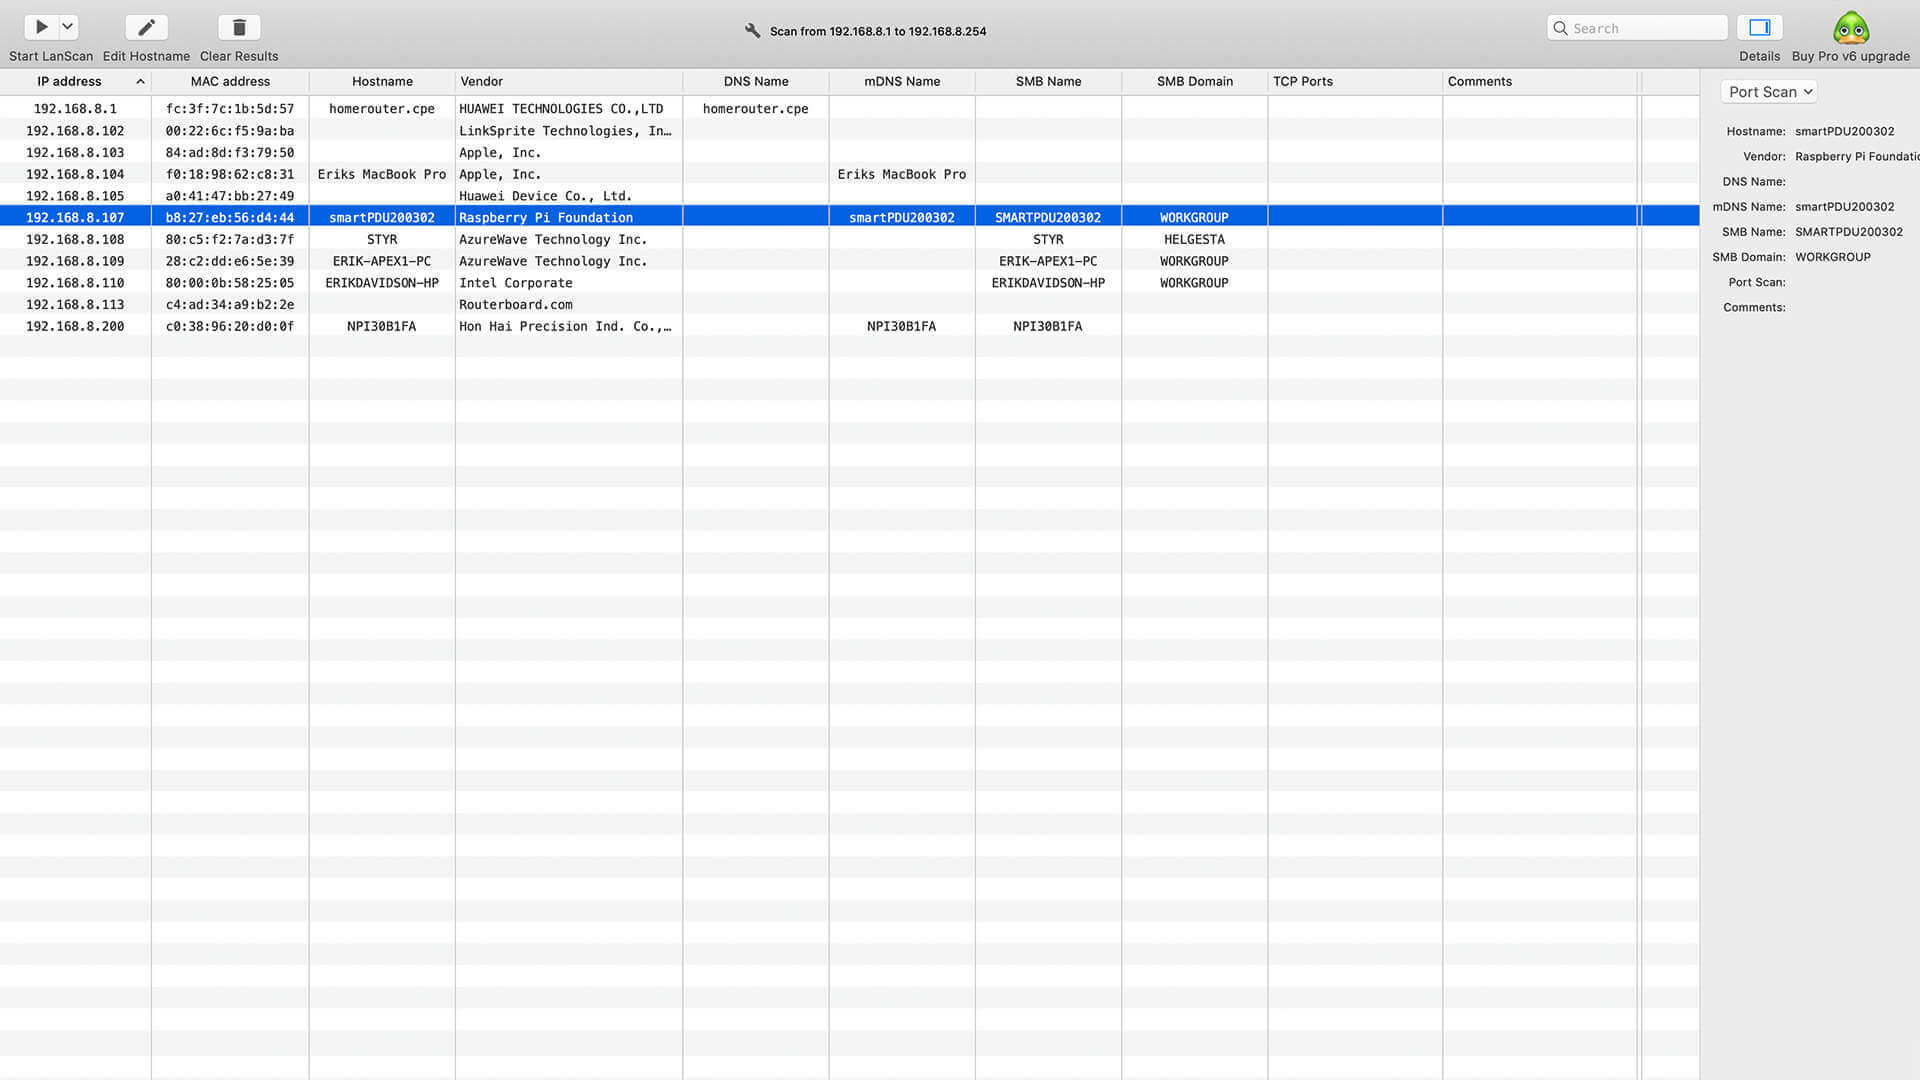This screenshot has width=1920, height=1080.
Task: Click hostname ERIKDAVIDSON-HP in Hostname column
Action: point(382,283)
